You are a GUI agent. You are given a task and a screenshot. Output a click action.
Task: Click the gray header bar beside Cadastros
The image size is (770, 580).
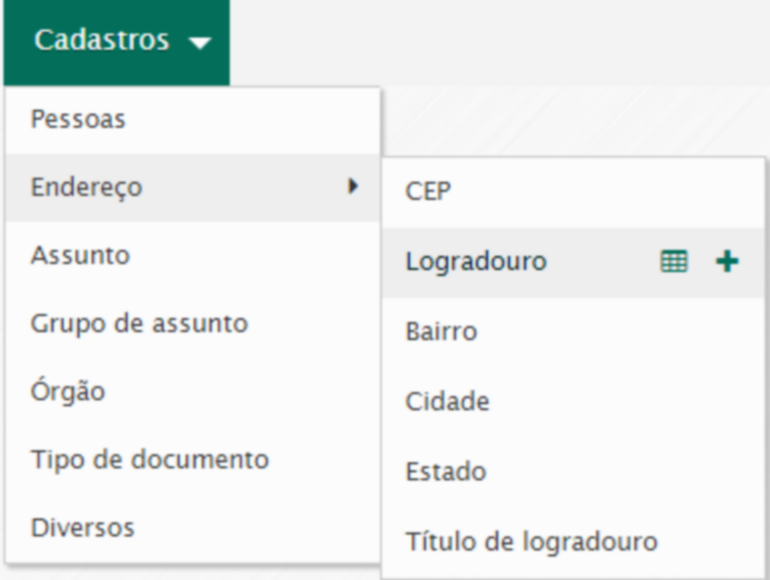[x=500, y=42]
